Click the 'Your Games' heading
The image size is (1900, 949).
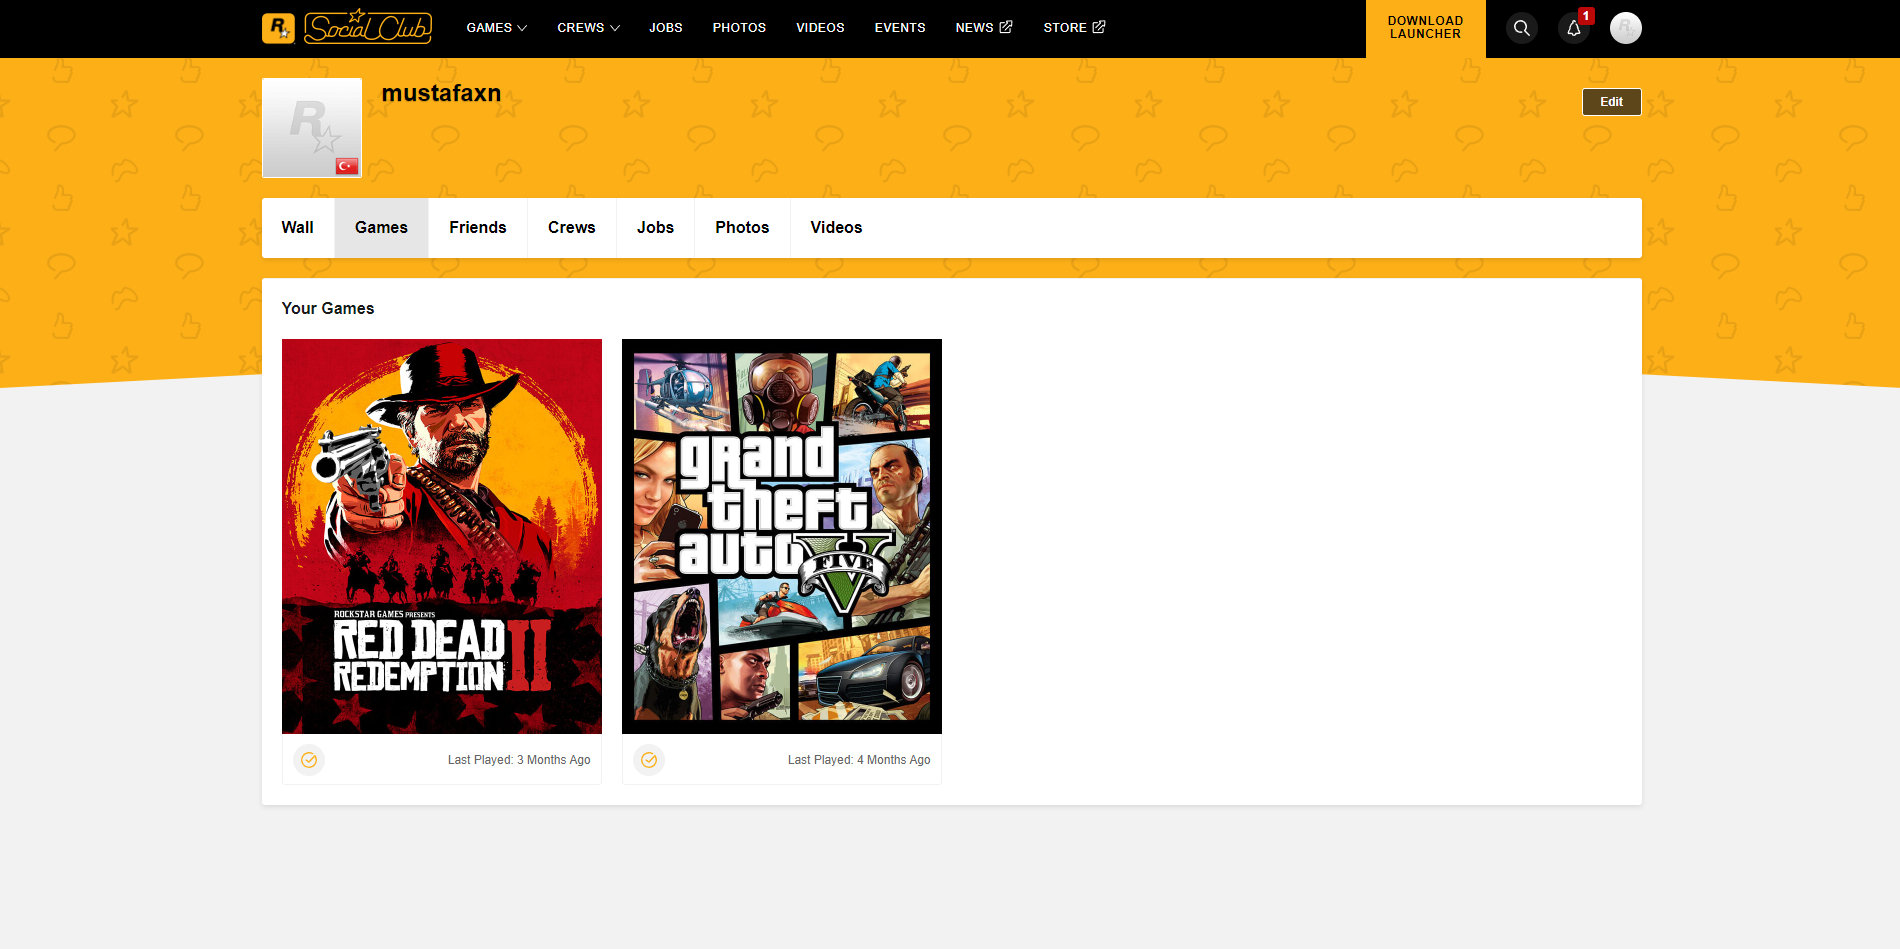328,309
